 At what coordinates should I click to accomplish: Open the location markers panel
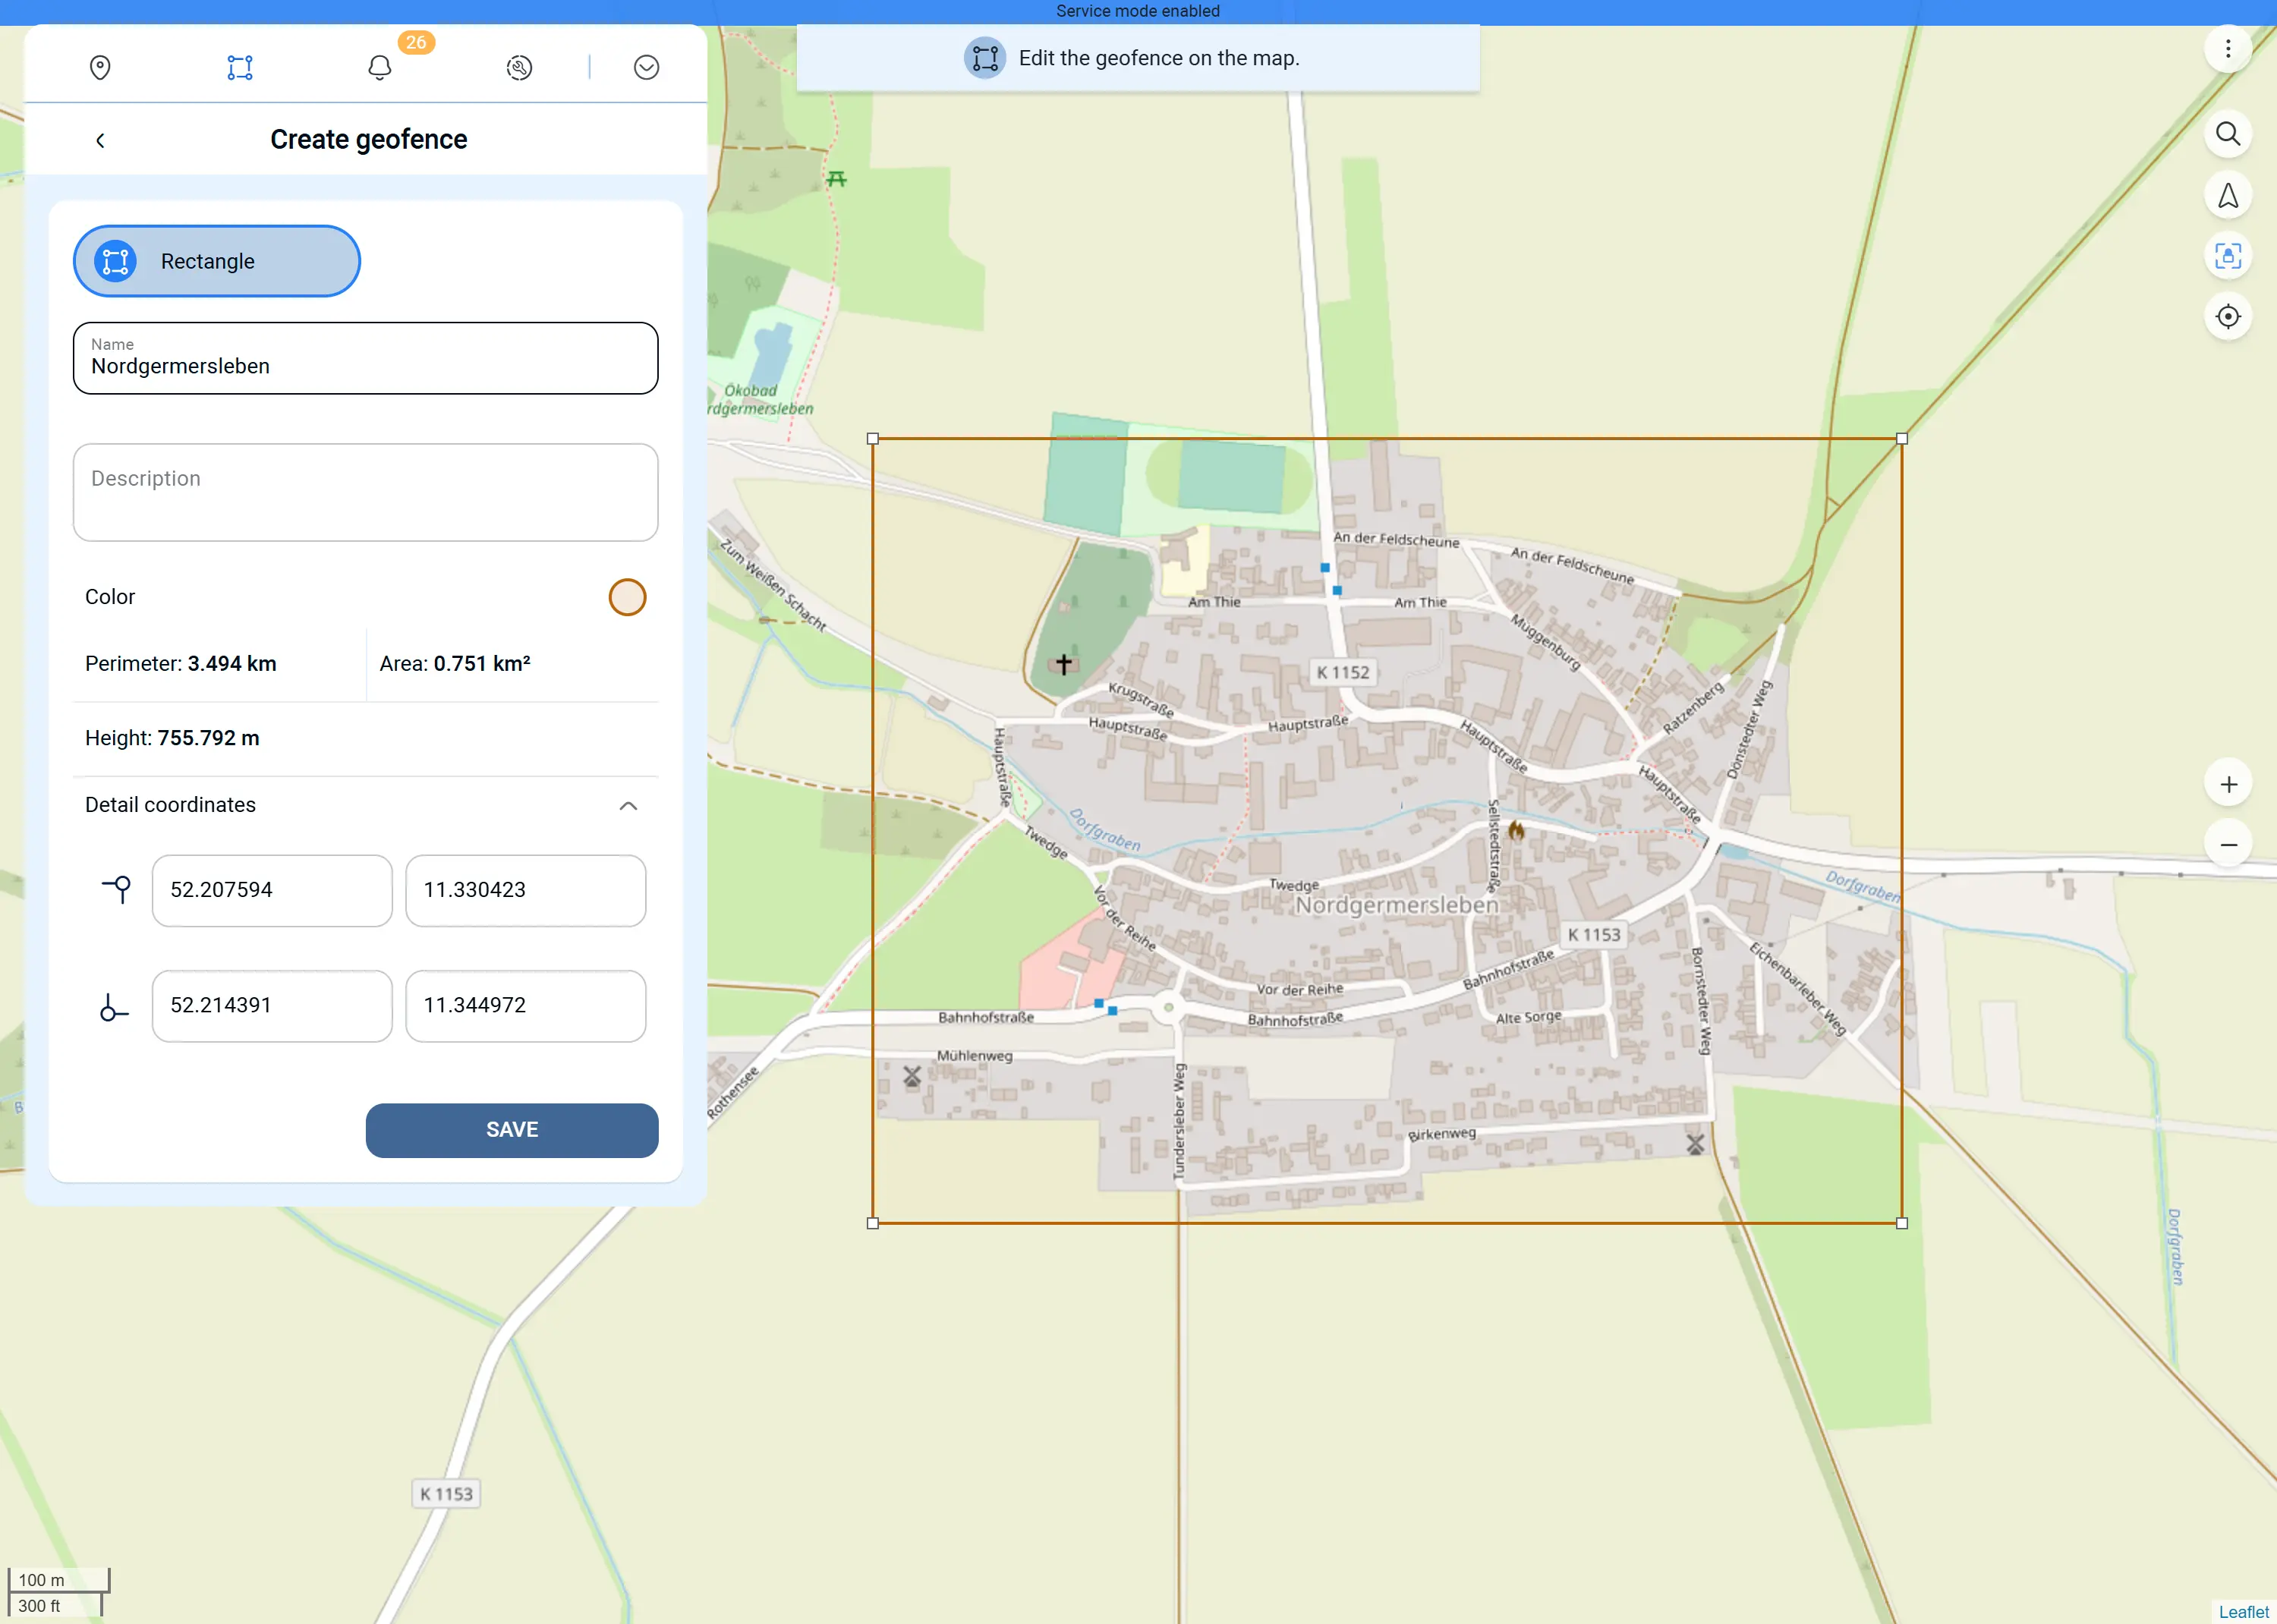click(99, 67)
